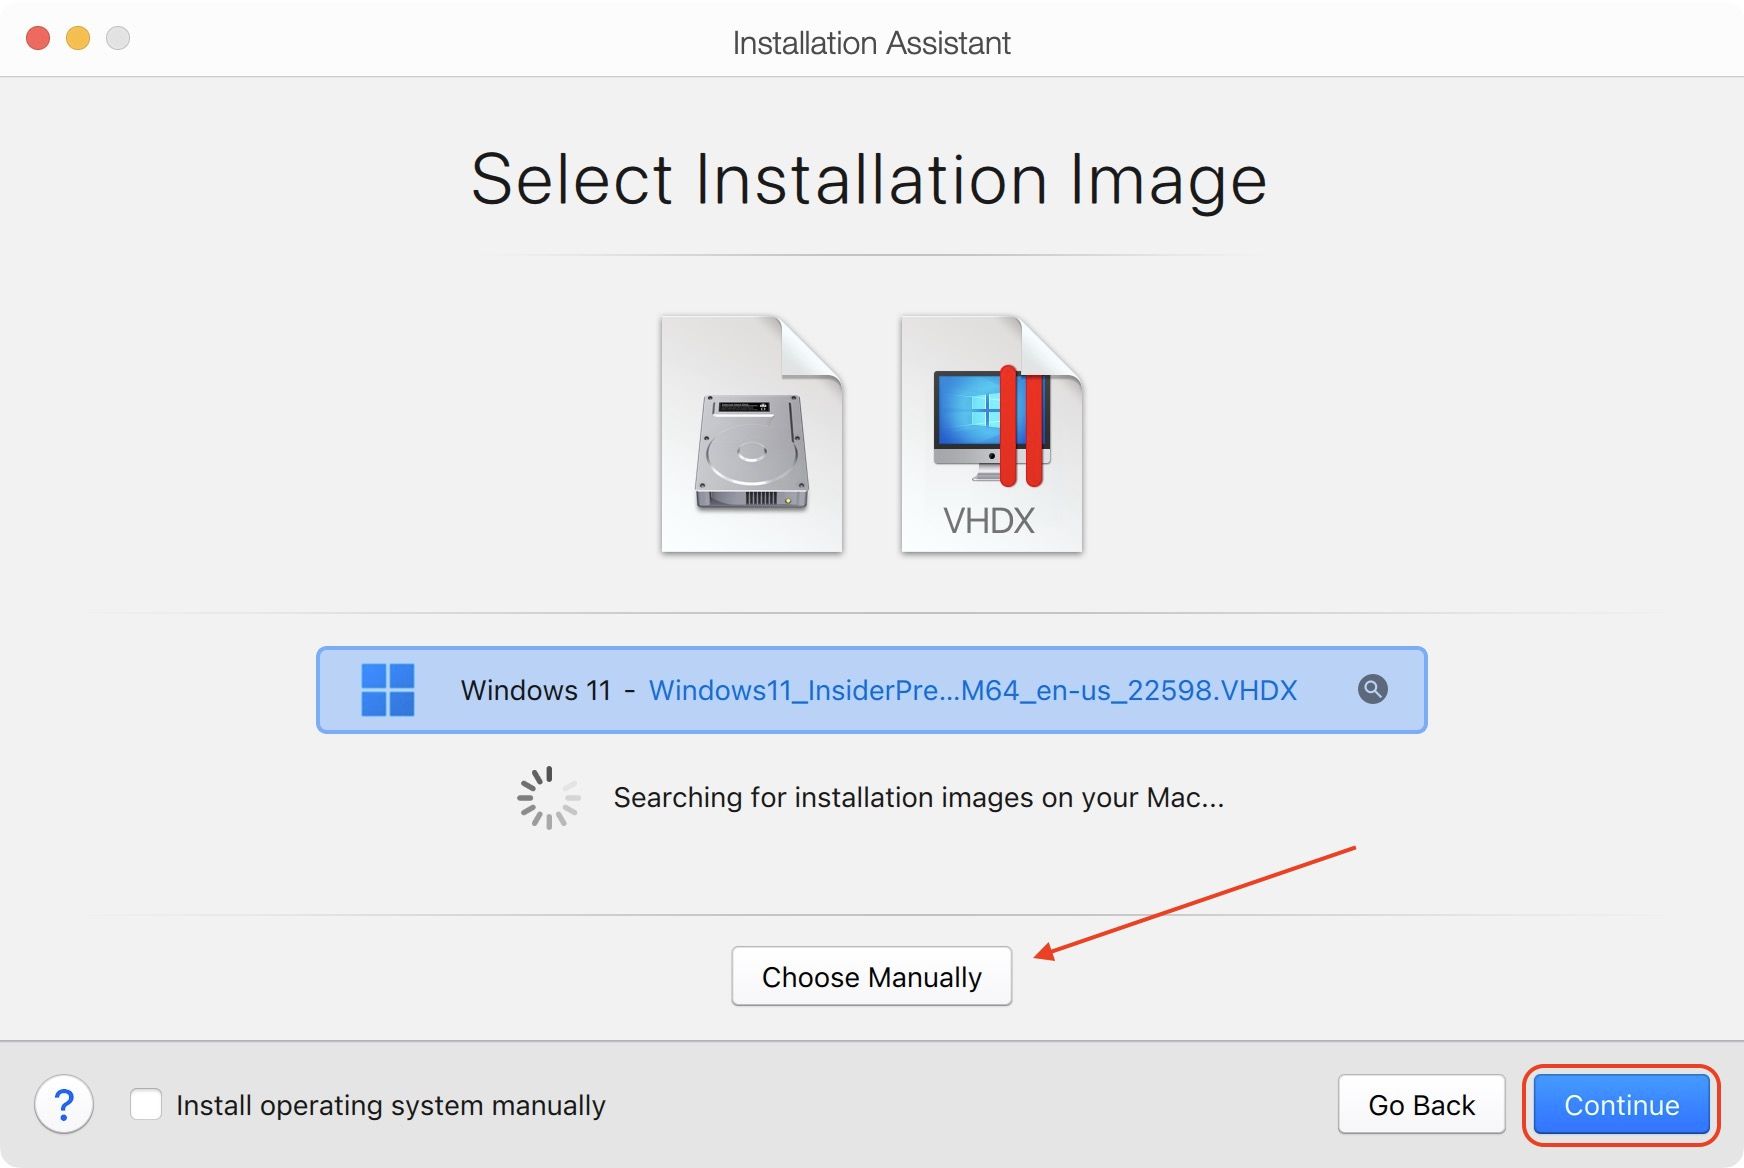The image size is (1744, 1168).
Task: Click the green zoom traffic light
Action: pos(117,37)
